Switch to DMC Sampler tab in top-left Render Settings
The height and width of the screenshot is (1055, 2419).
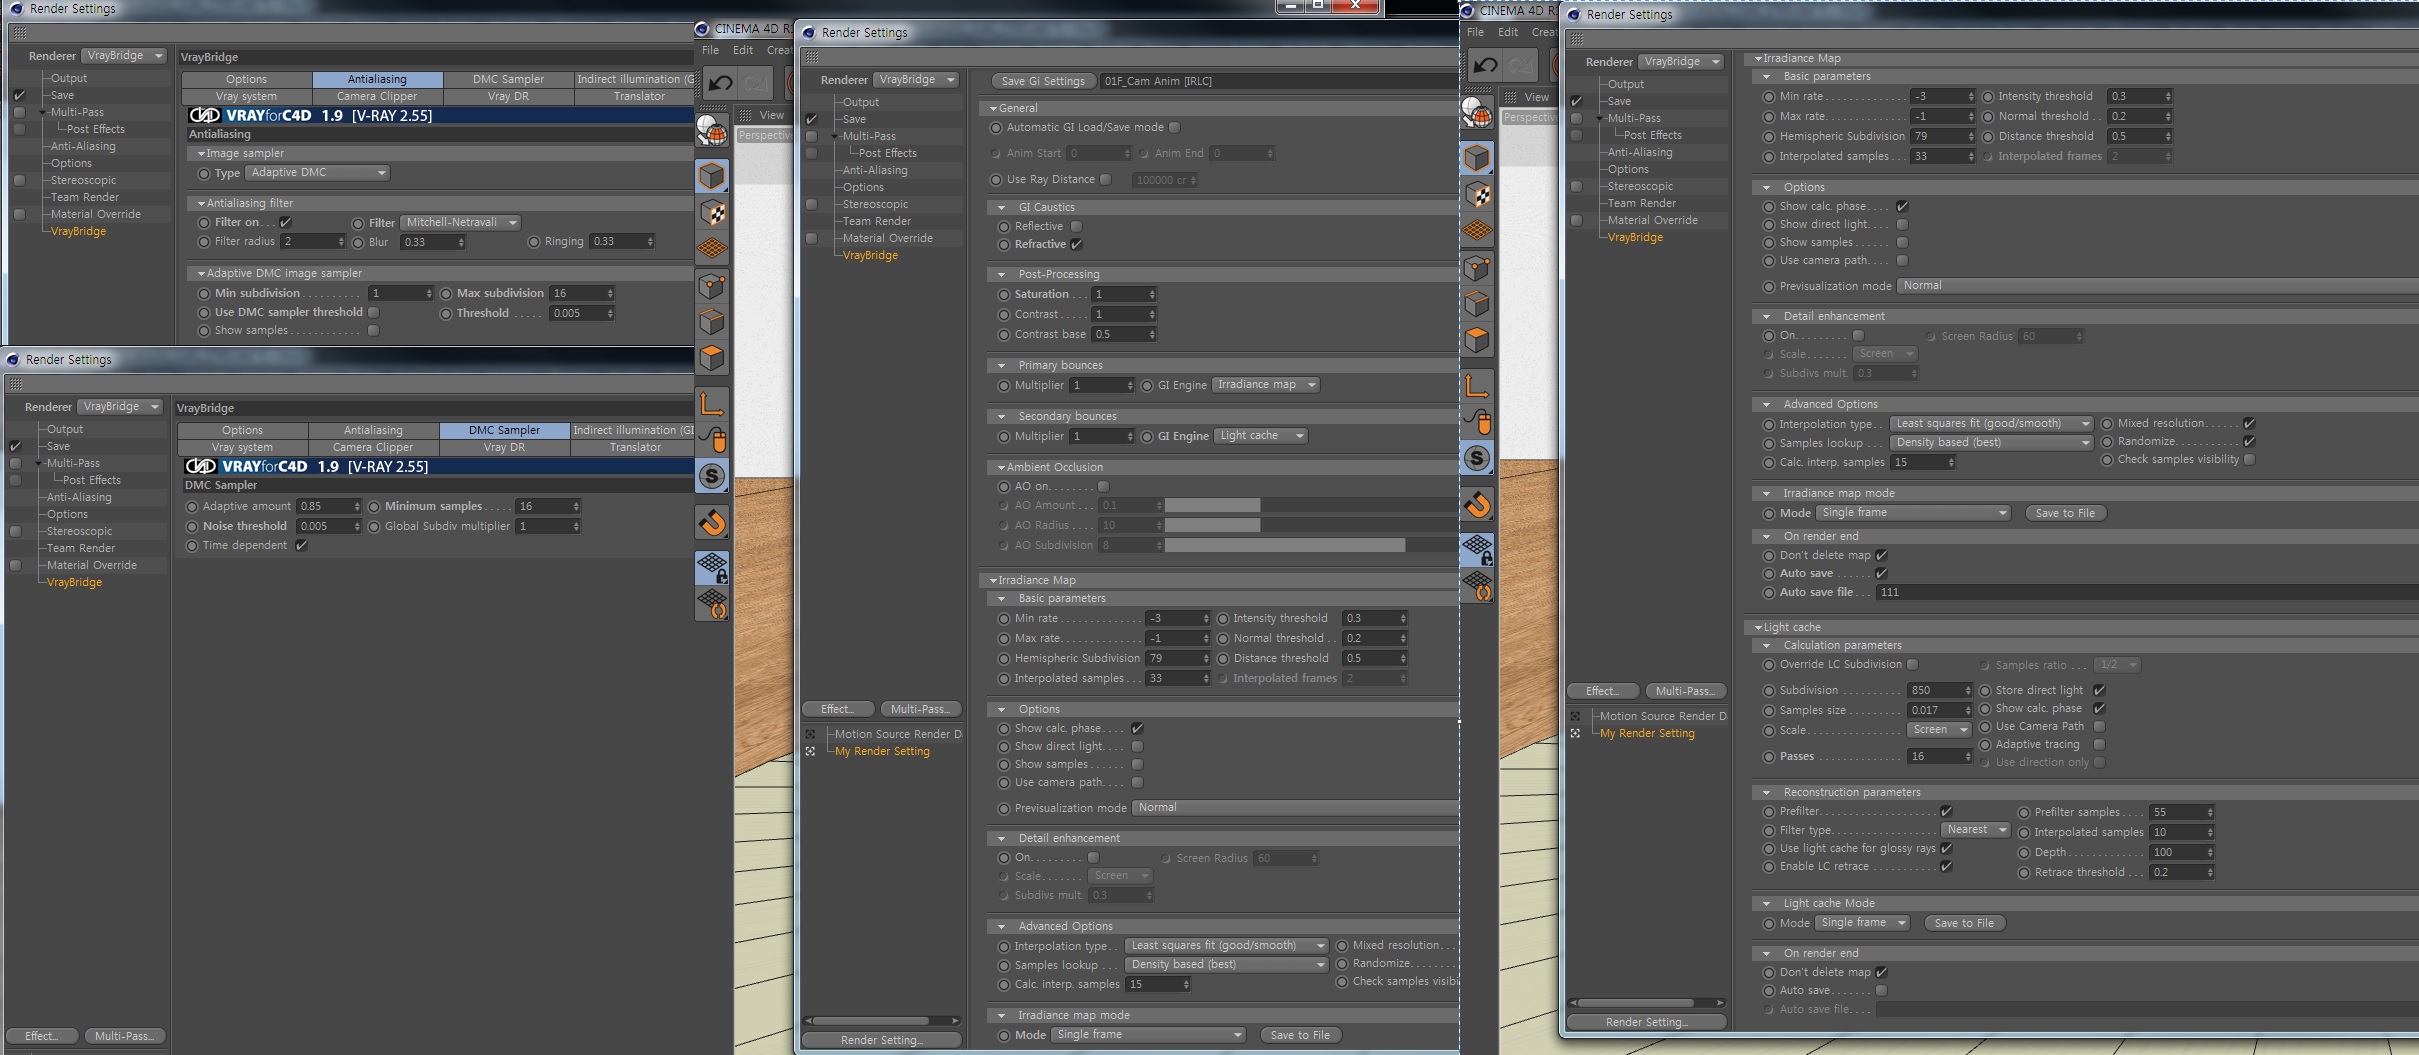point(508,79)
